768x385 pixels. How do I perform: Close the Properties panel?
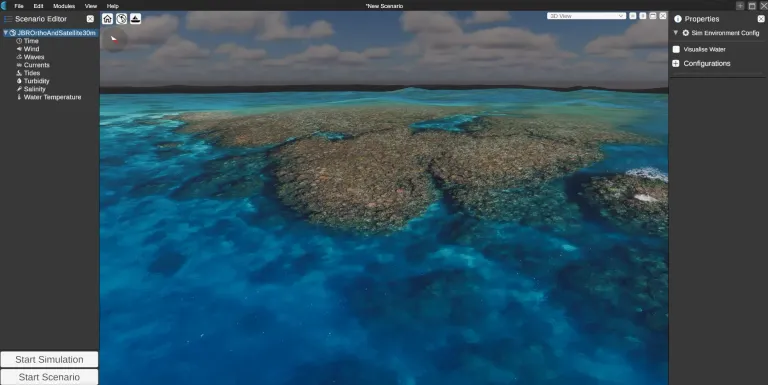click(761, 19)
